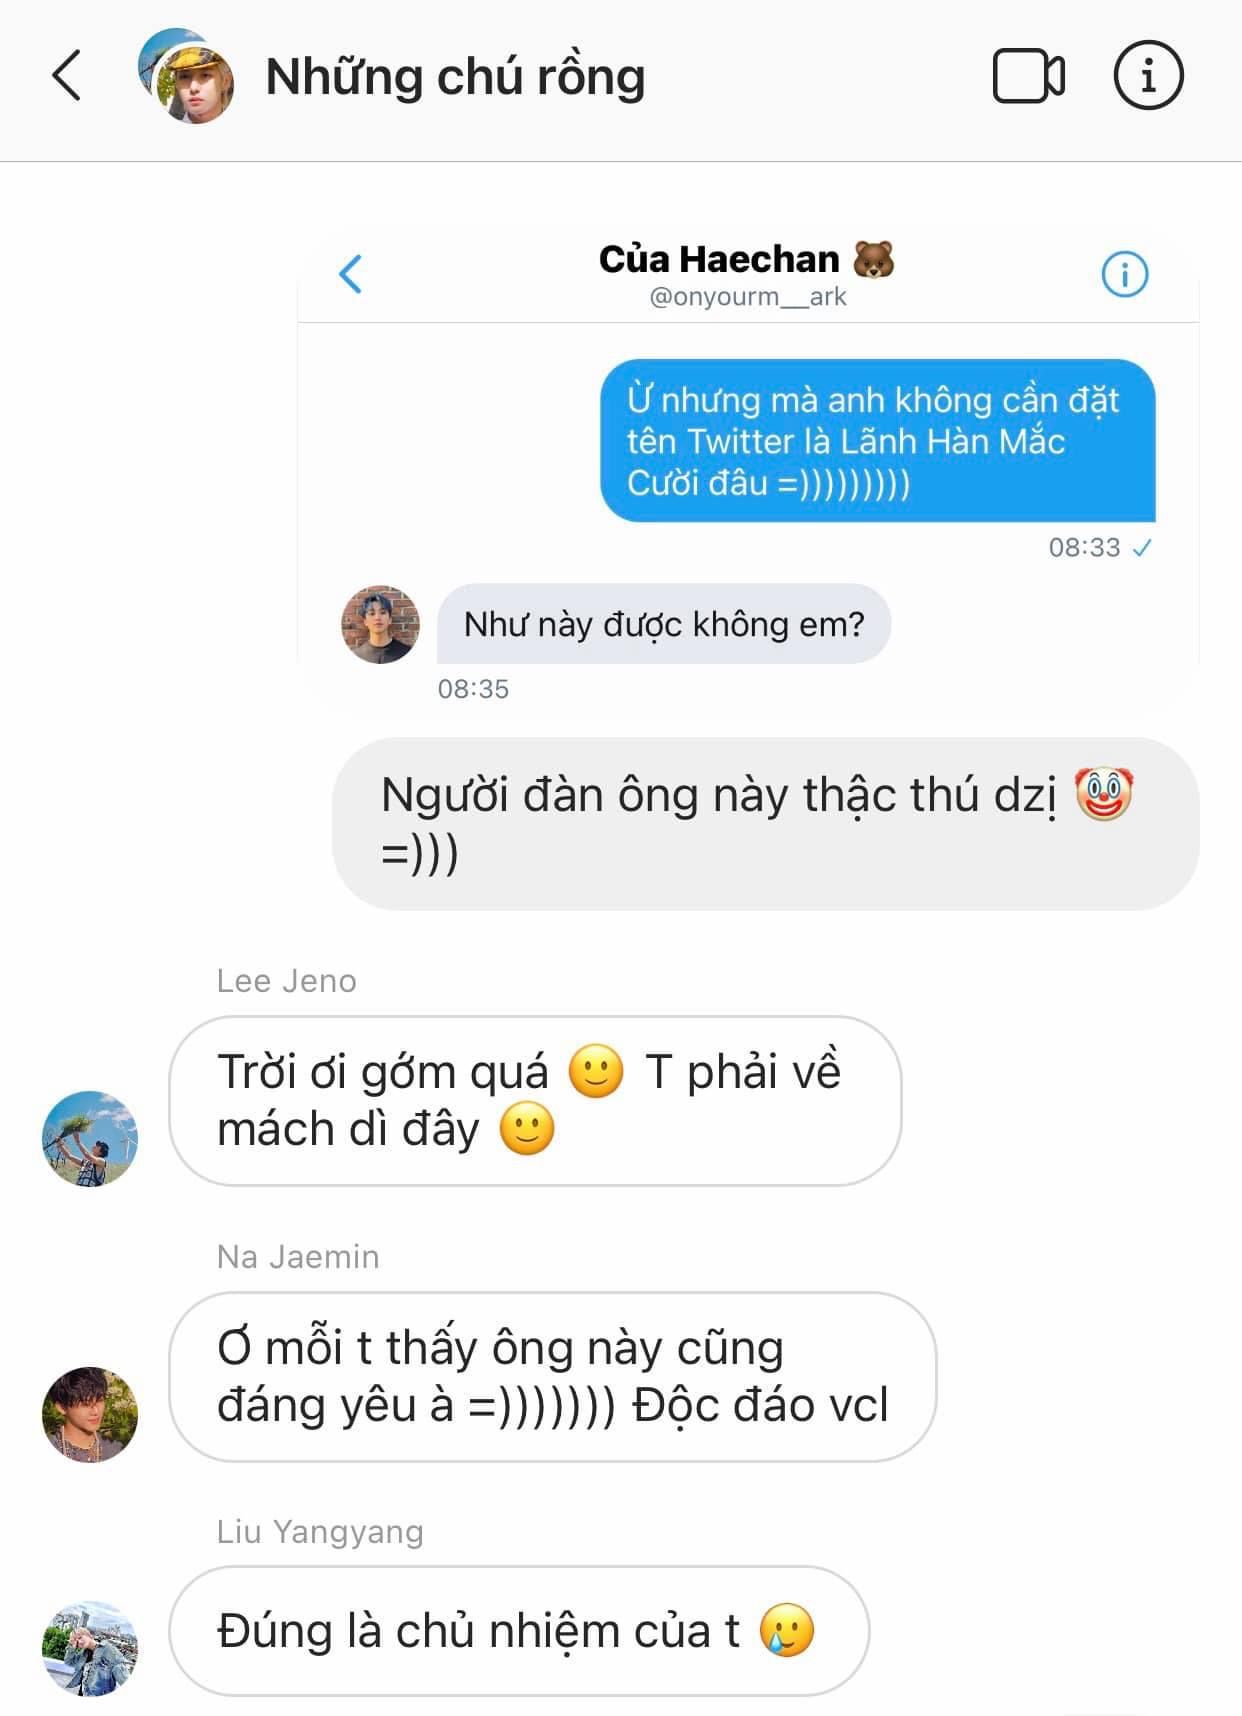
Task: Tap the @onyourm__ark handle text
Action: point(748,297)
